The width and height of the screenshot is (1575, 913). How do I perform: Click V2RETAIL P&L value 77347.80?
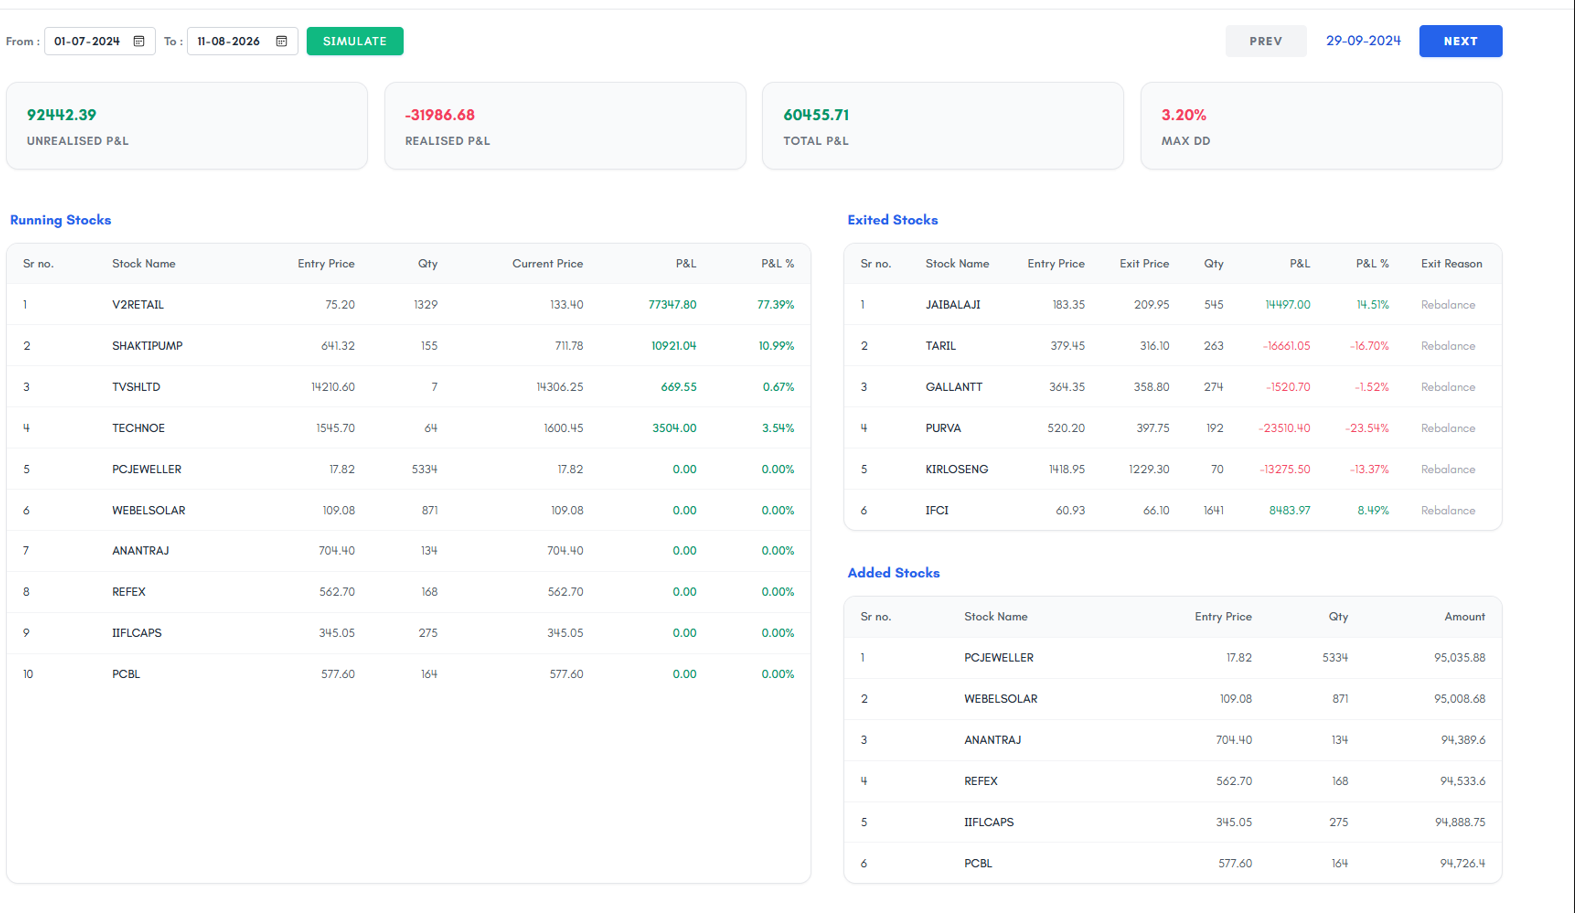pyautogui.click(x=672, y=305)
